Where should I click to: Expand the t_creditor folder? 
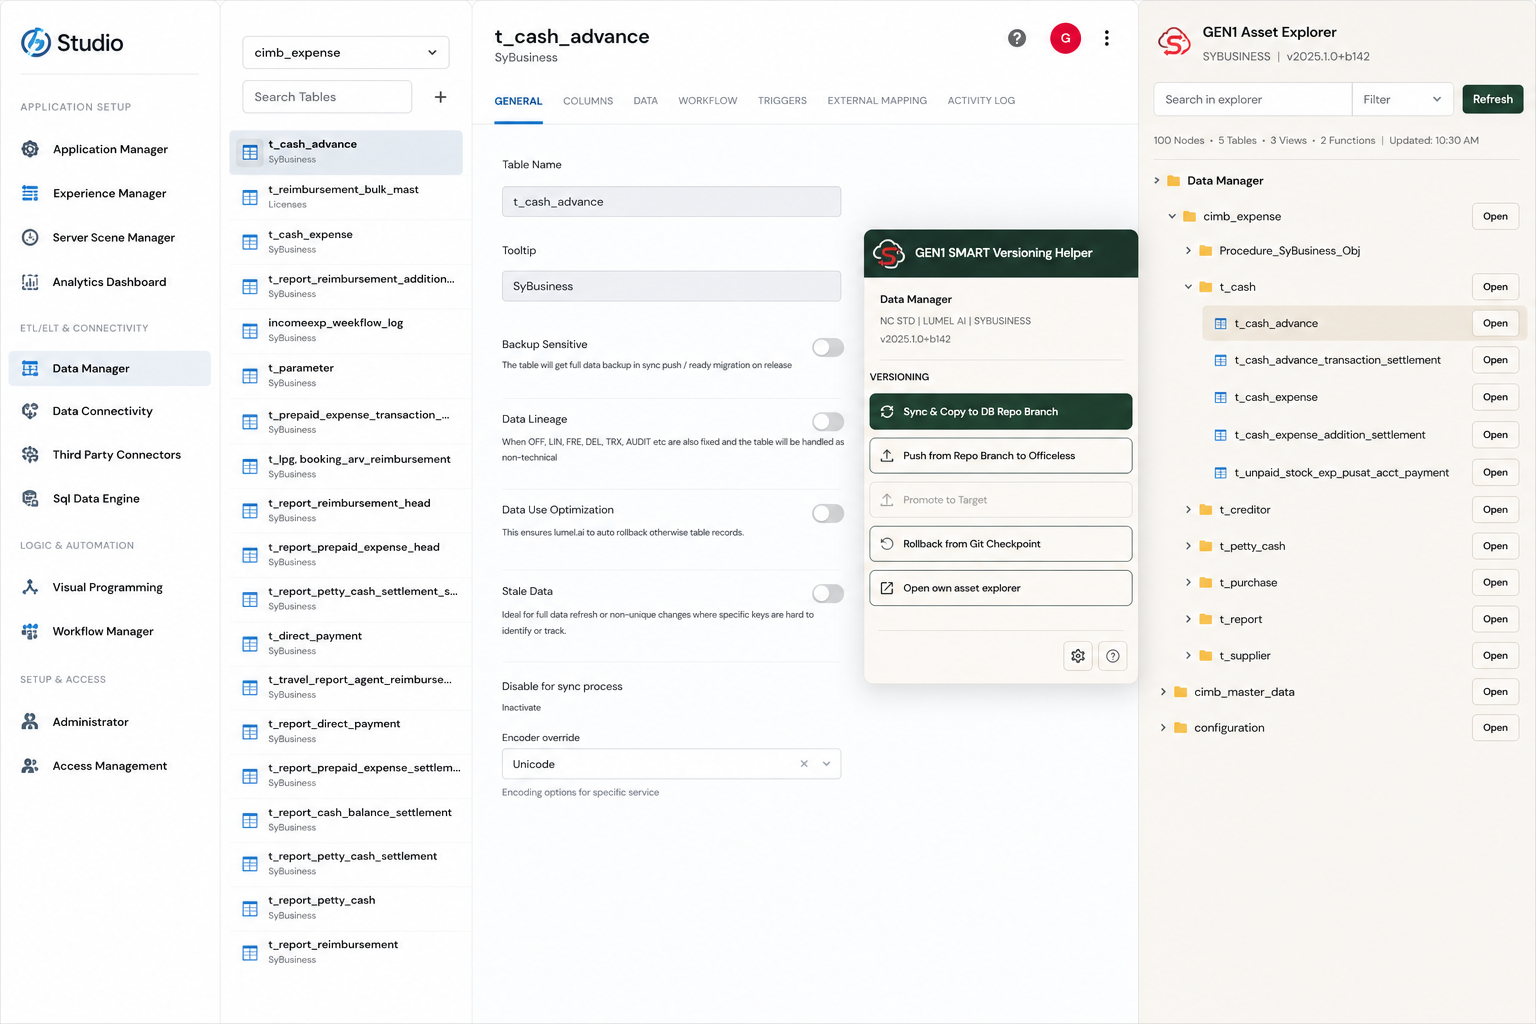(1188, 510)
